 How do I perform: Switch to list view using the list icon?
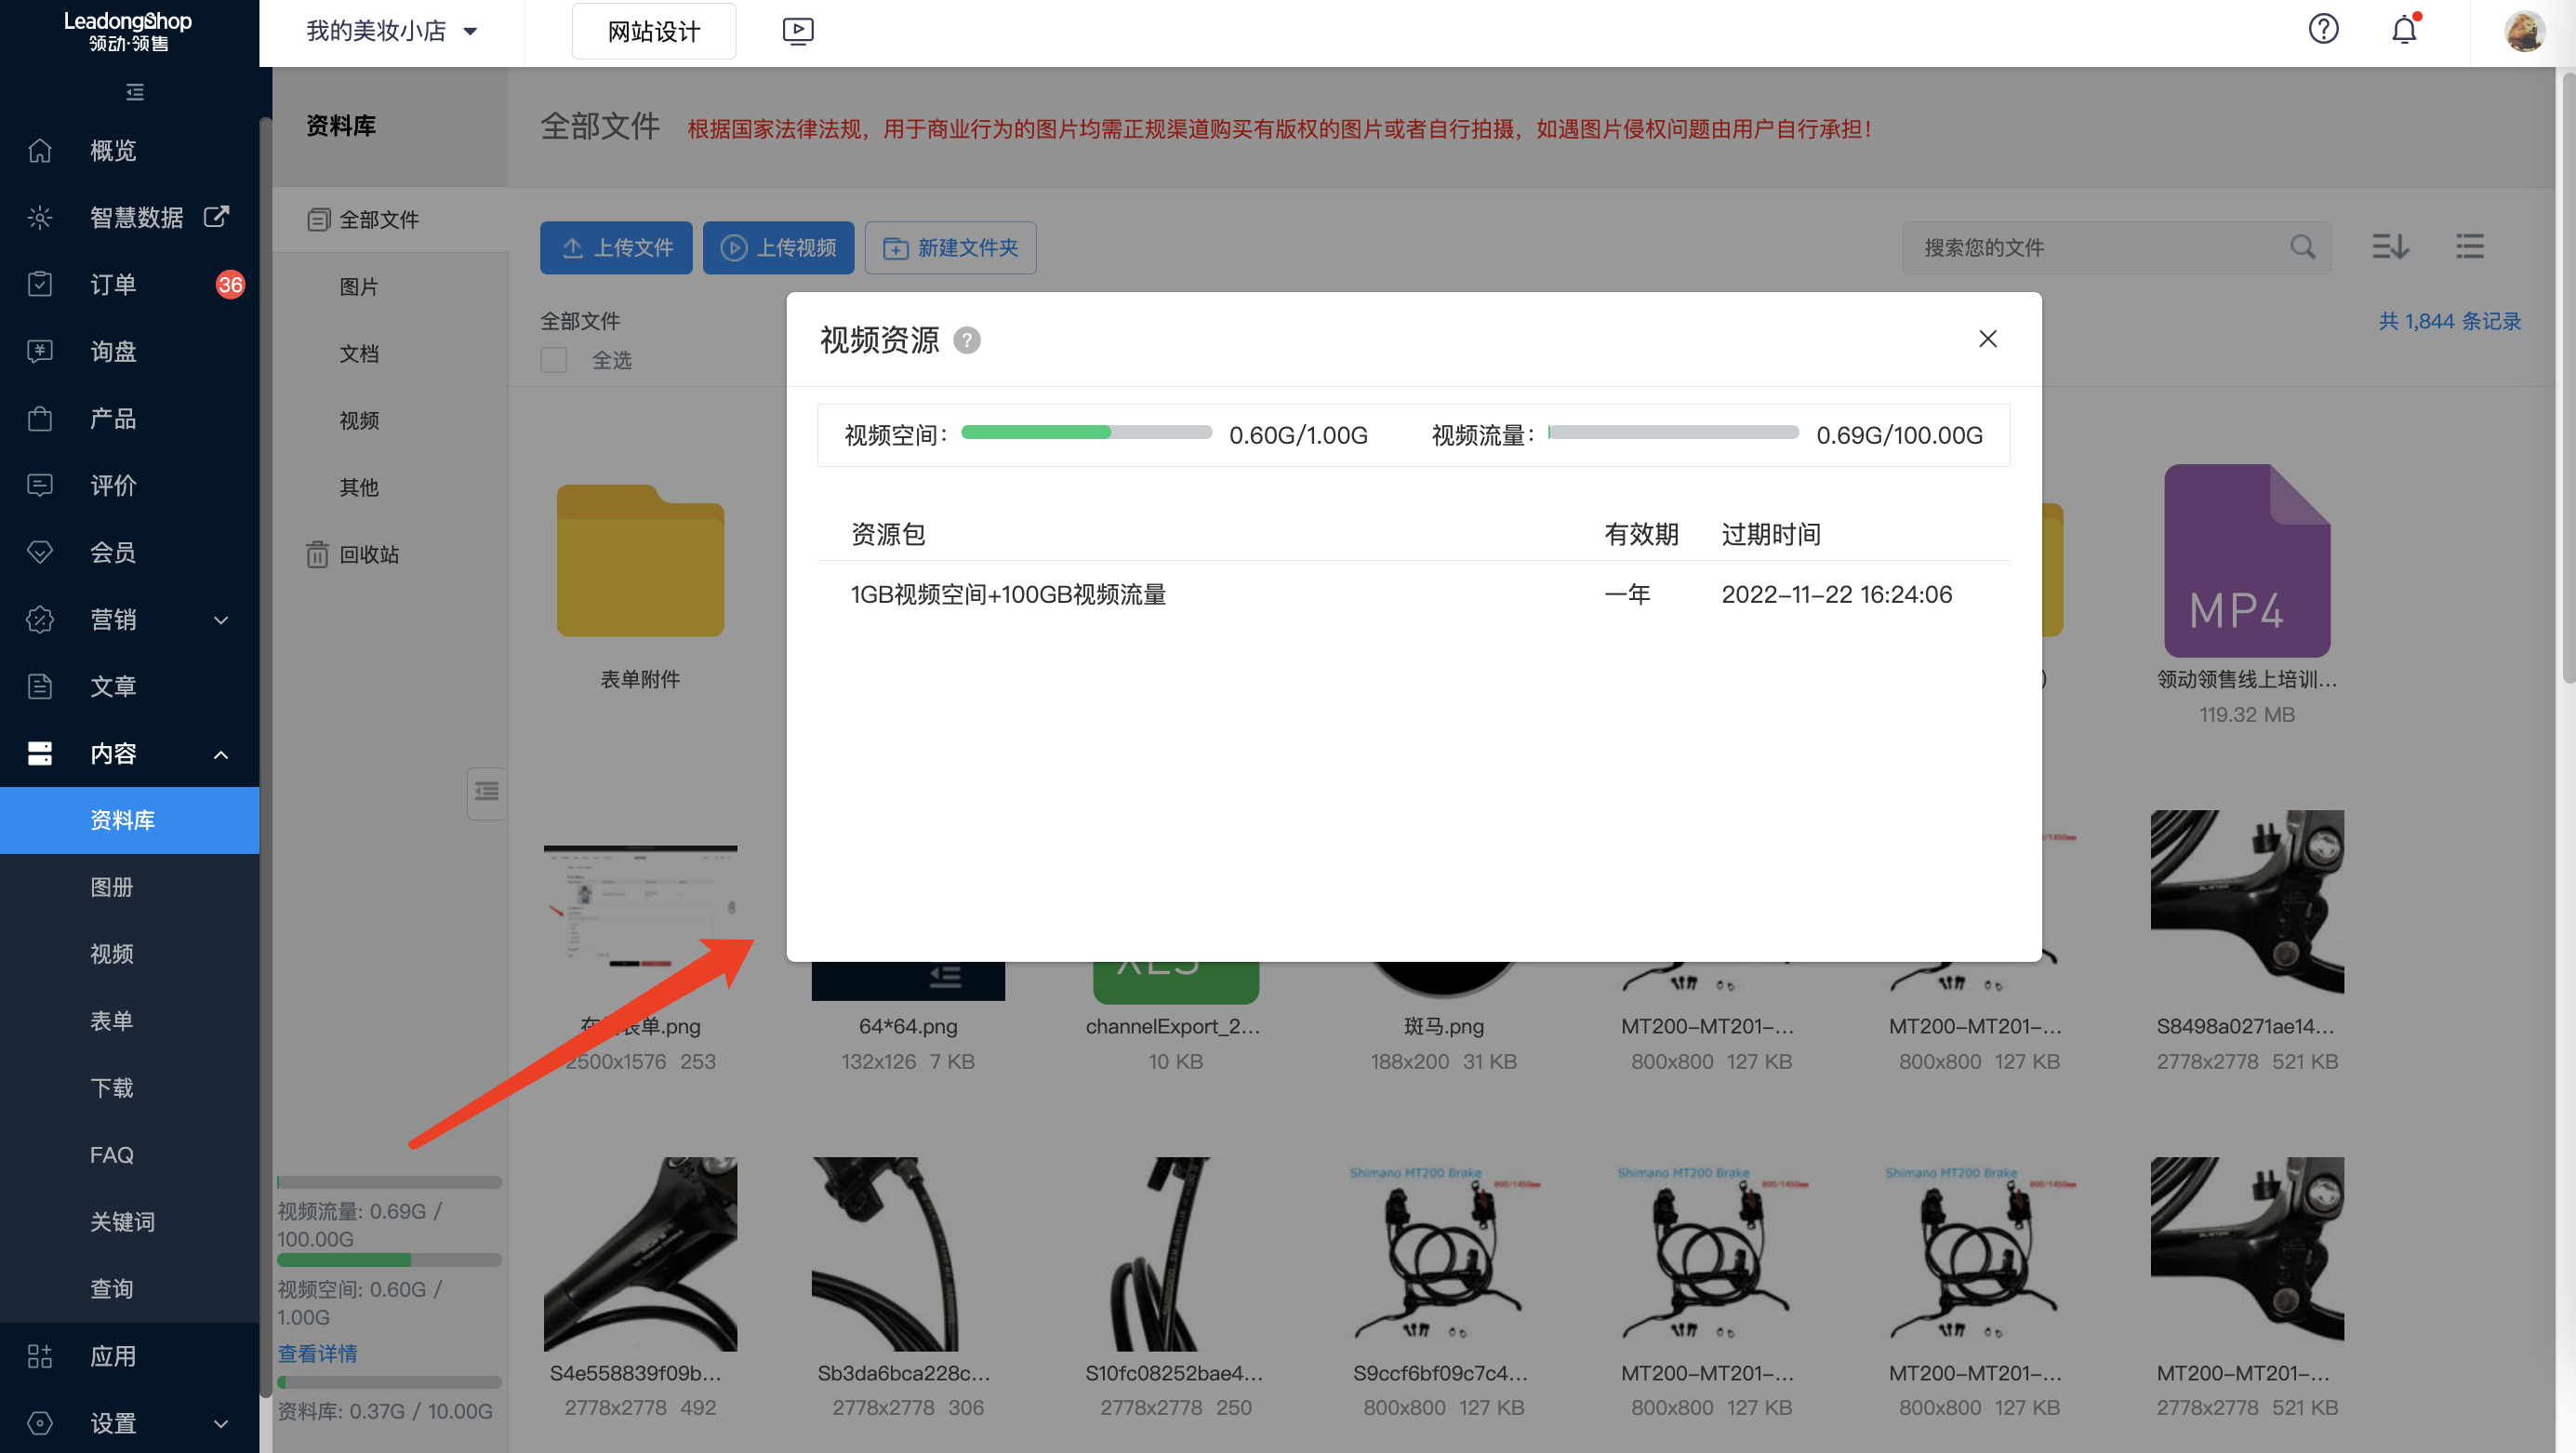2469,246
